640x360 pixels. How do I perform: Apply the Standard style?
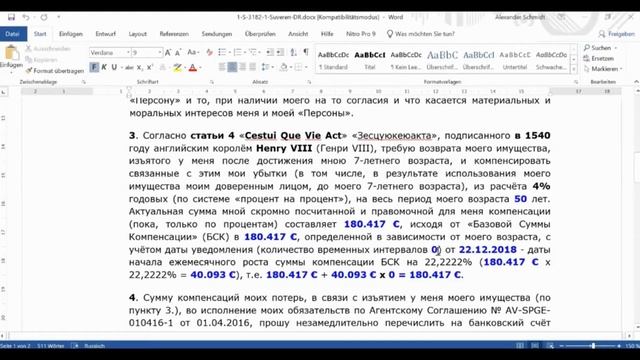tap(333, 59)
